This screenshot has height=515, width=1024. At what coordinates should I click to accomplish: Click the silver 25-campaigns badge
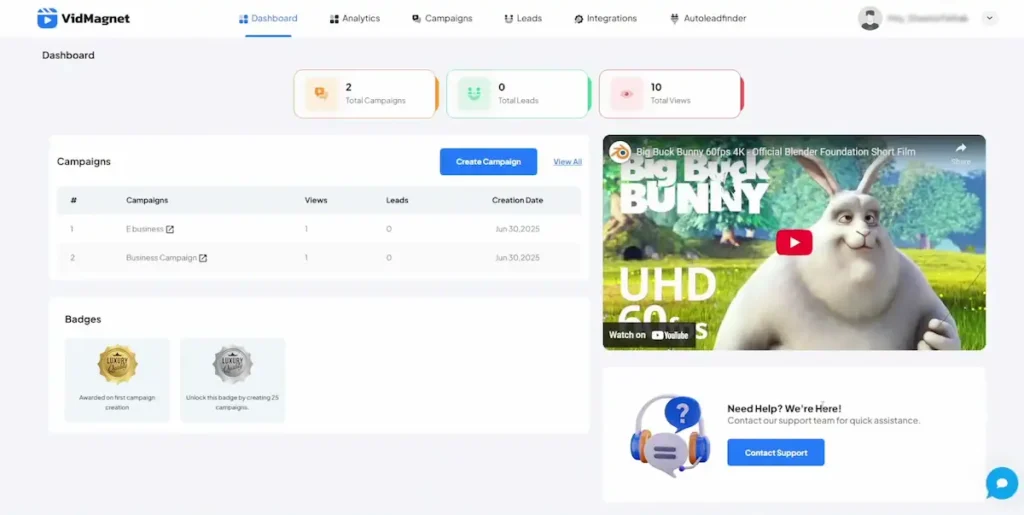[232, 364]
